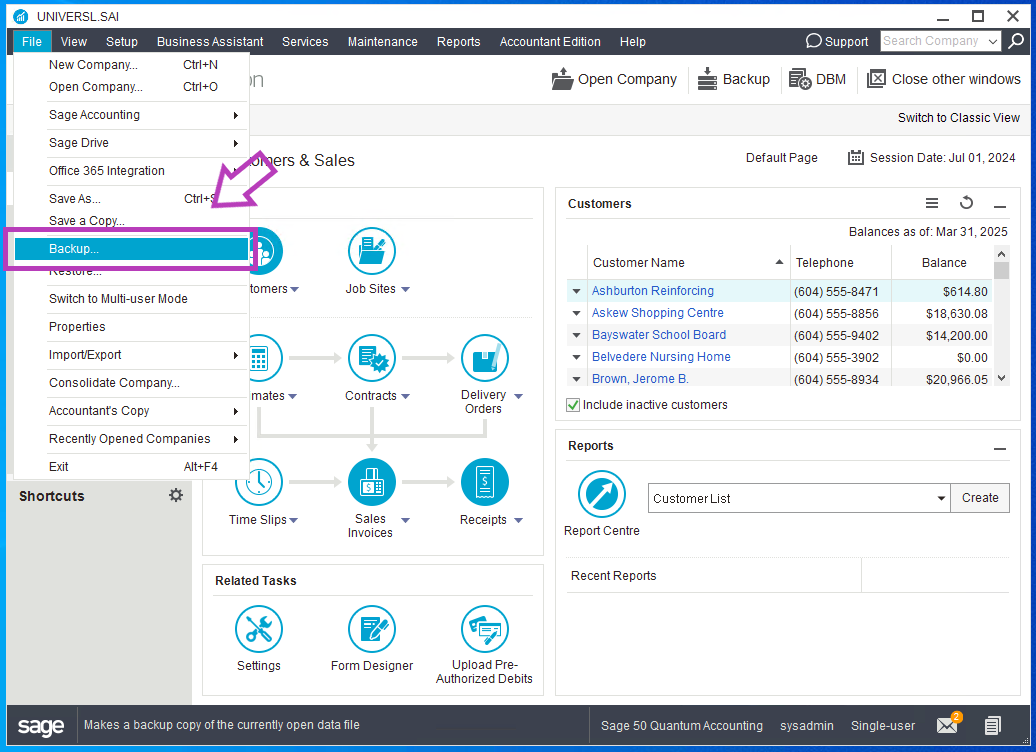Expand the Delivery Orders dropdown arrow

pos(519,396)
